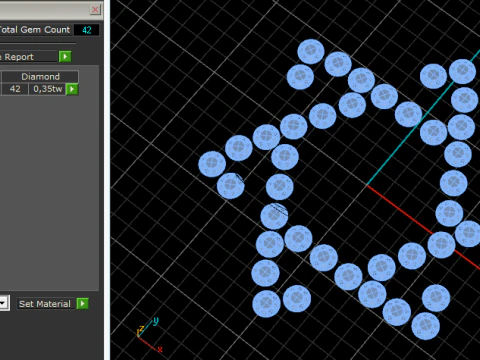The height and width of the screenshot is (360, 480).
Task: Click the Diamond column header
Action: 40,77
